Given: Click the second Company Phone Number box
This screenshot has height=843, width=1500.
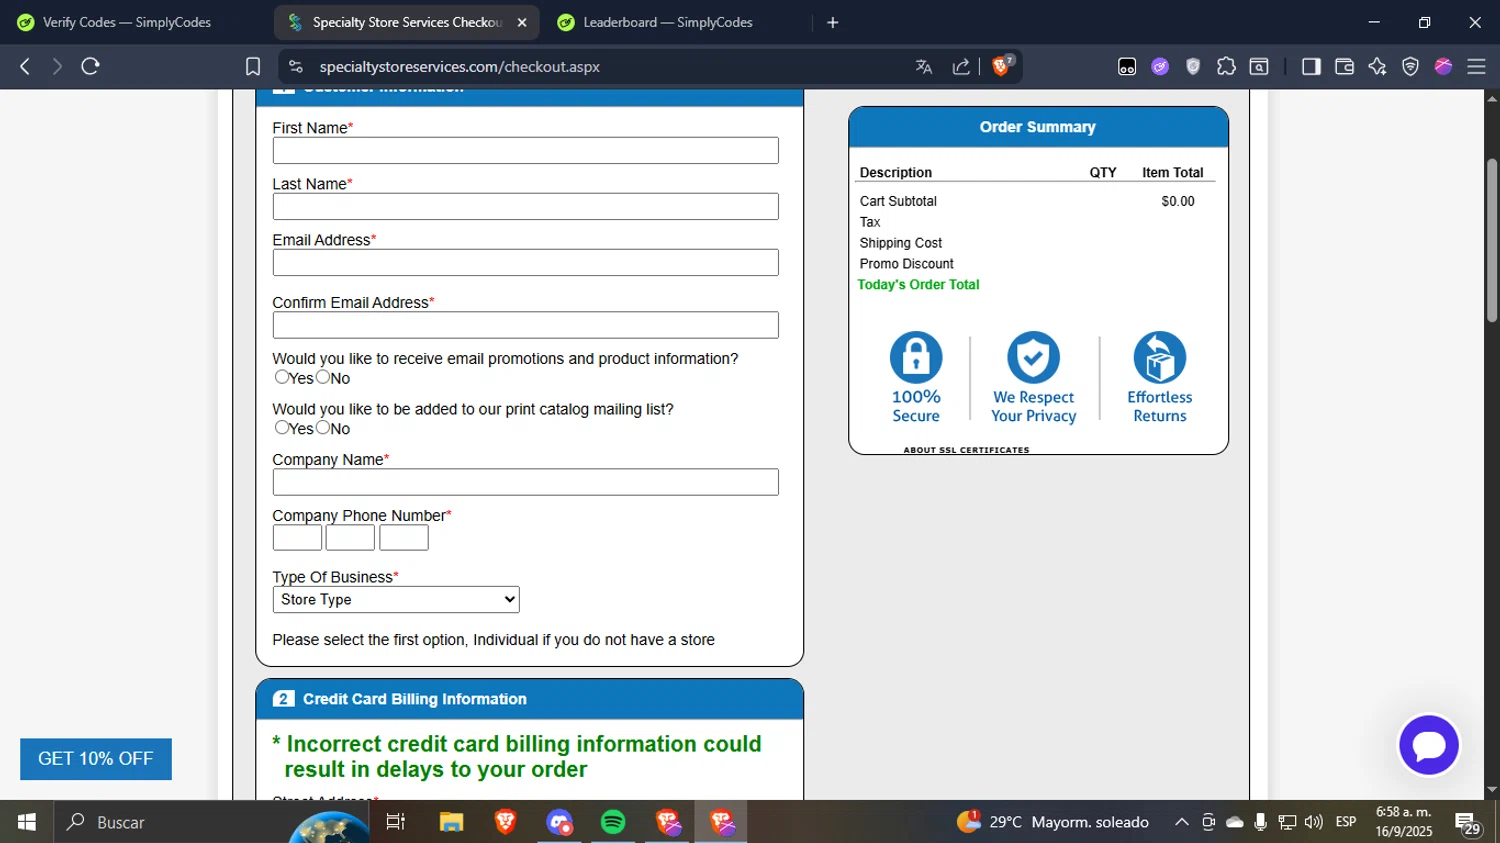Looking at the screenshot, I should [350, 538].
